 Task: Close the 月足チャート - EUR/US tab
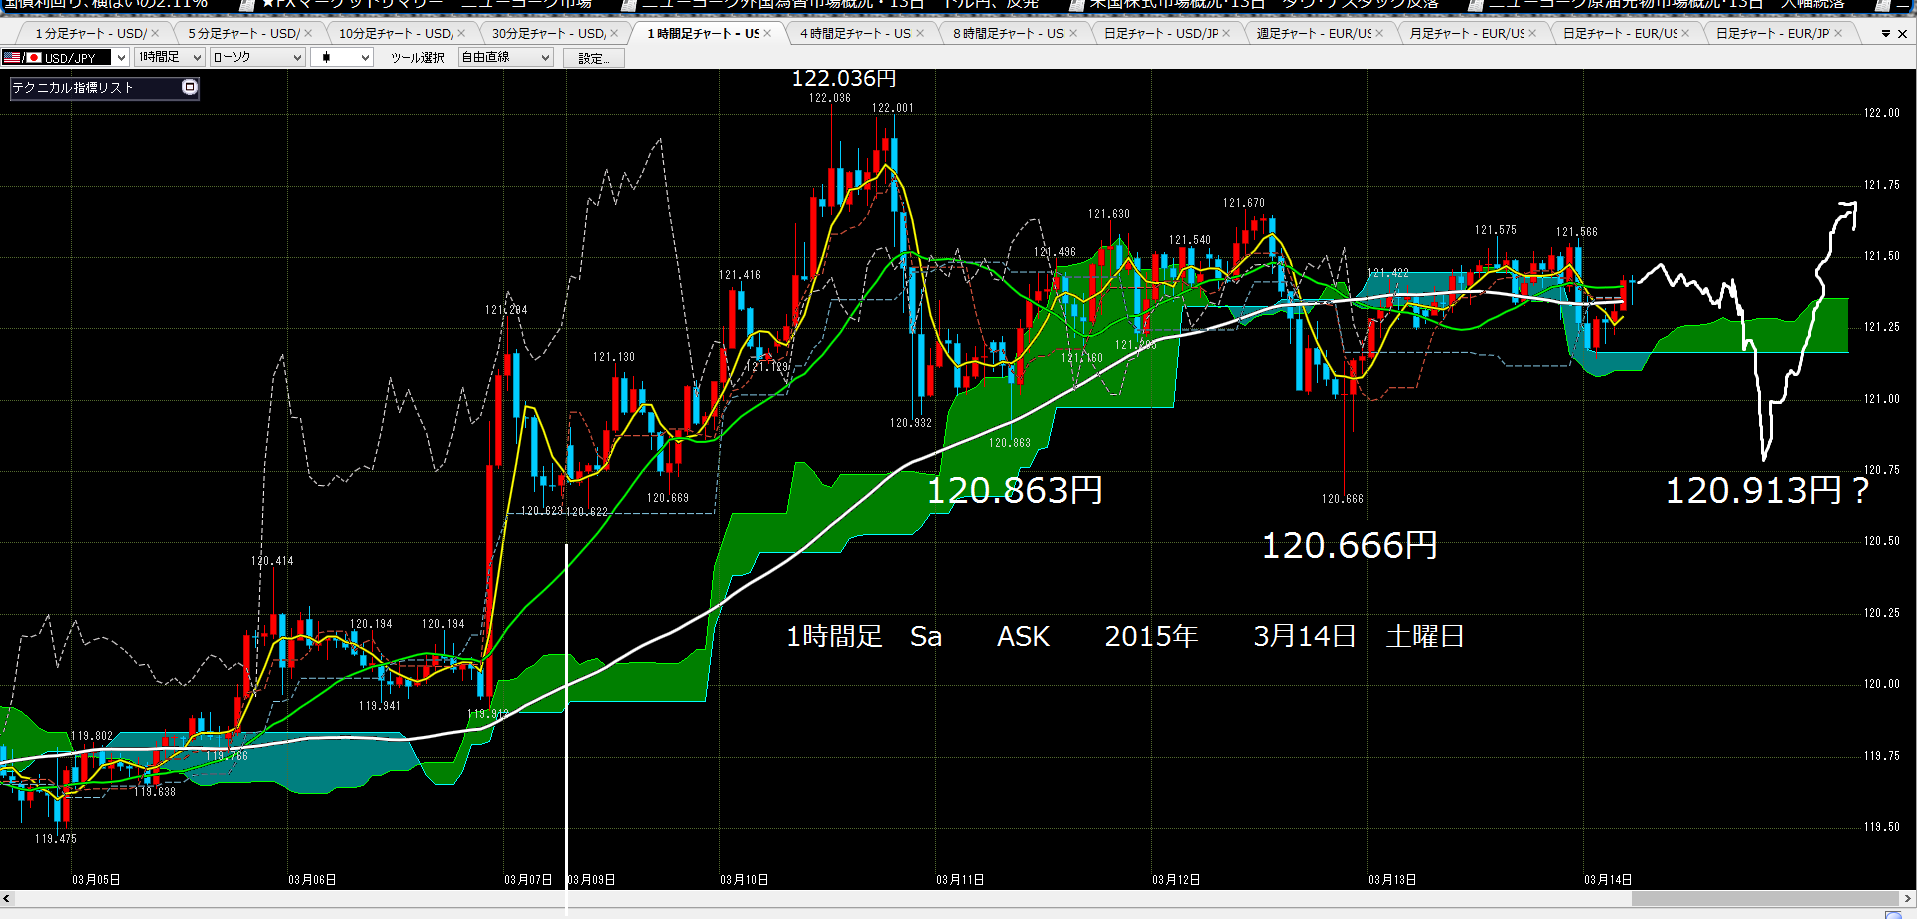point(1532,33)
